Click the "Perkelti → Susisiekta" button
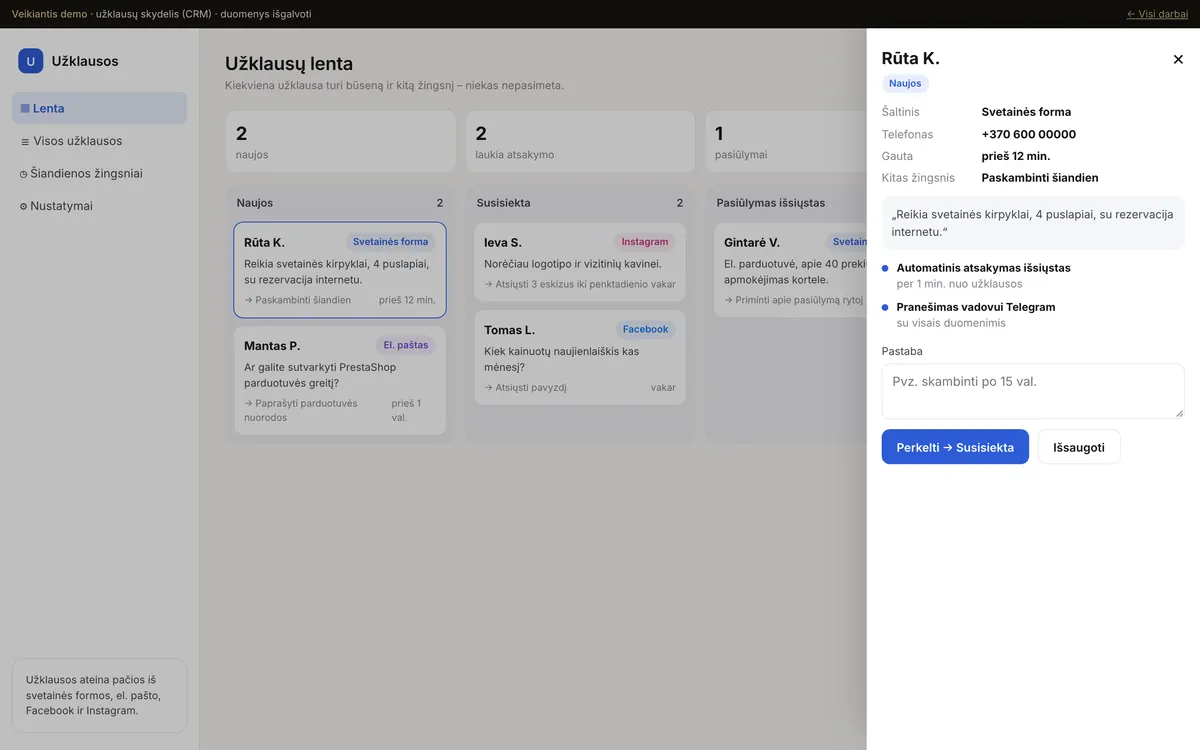Screen dimensions: 1200x750 [x=955, y=447]
